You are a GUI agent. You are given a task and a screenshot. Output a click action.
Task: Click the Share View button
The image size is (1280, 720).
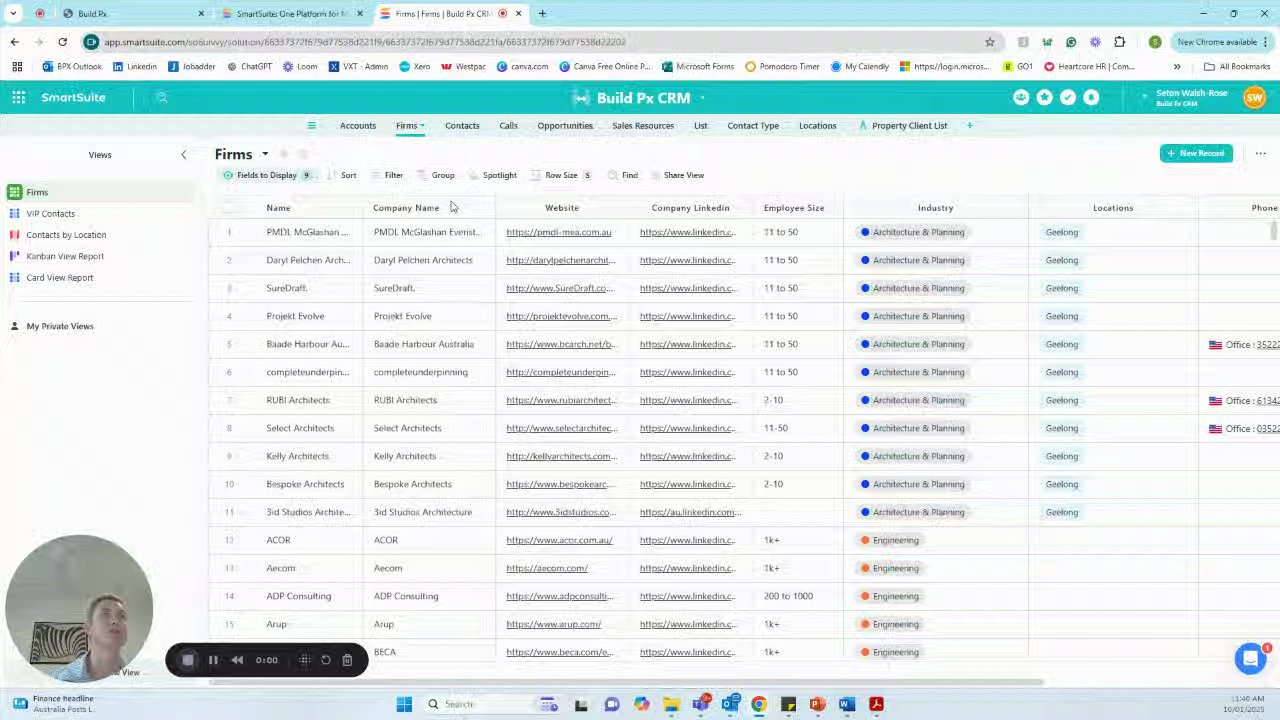point(676,175)
